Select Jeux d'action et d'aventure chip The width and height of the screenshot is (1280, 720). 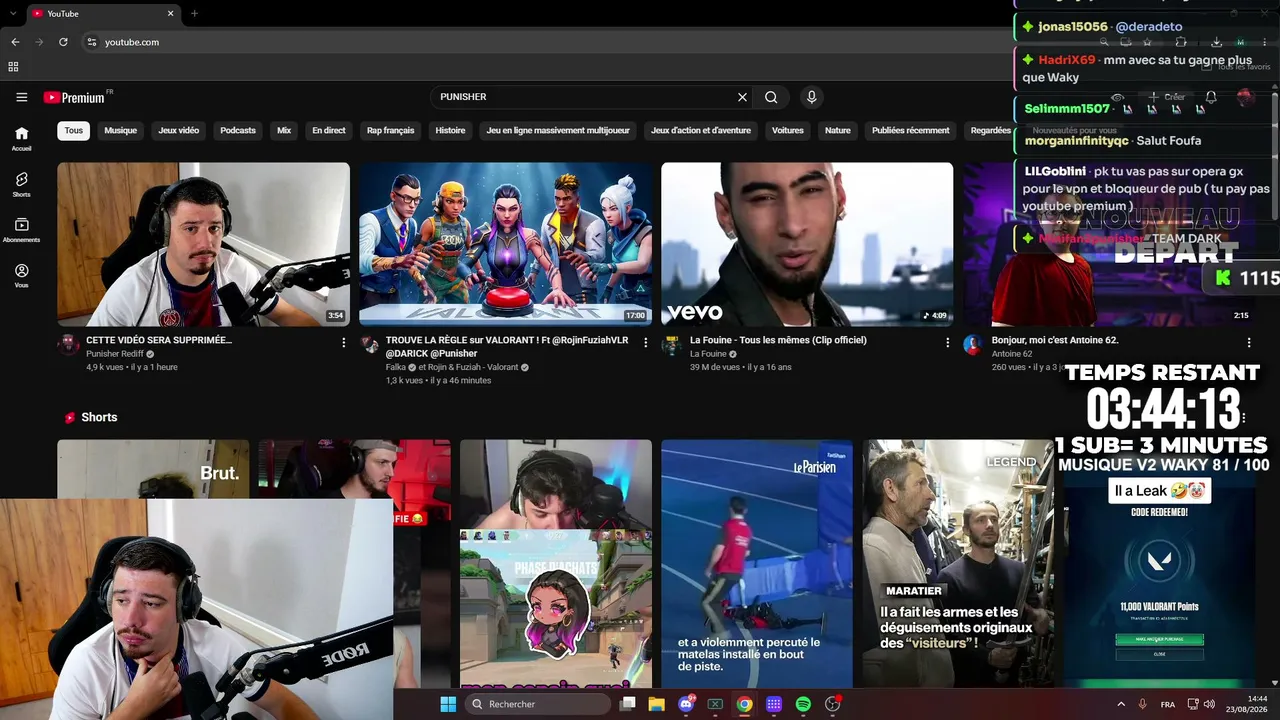click(x=701, y=130)
